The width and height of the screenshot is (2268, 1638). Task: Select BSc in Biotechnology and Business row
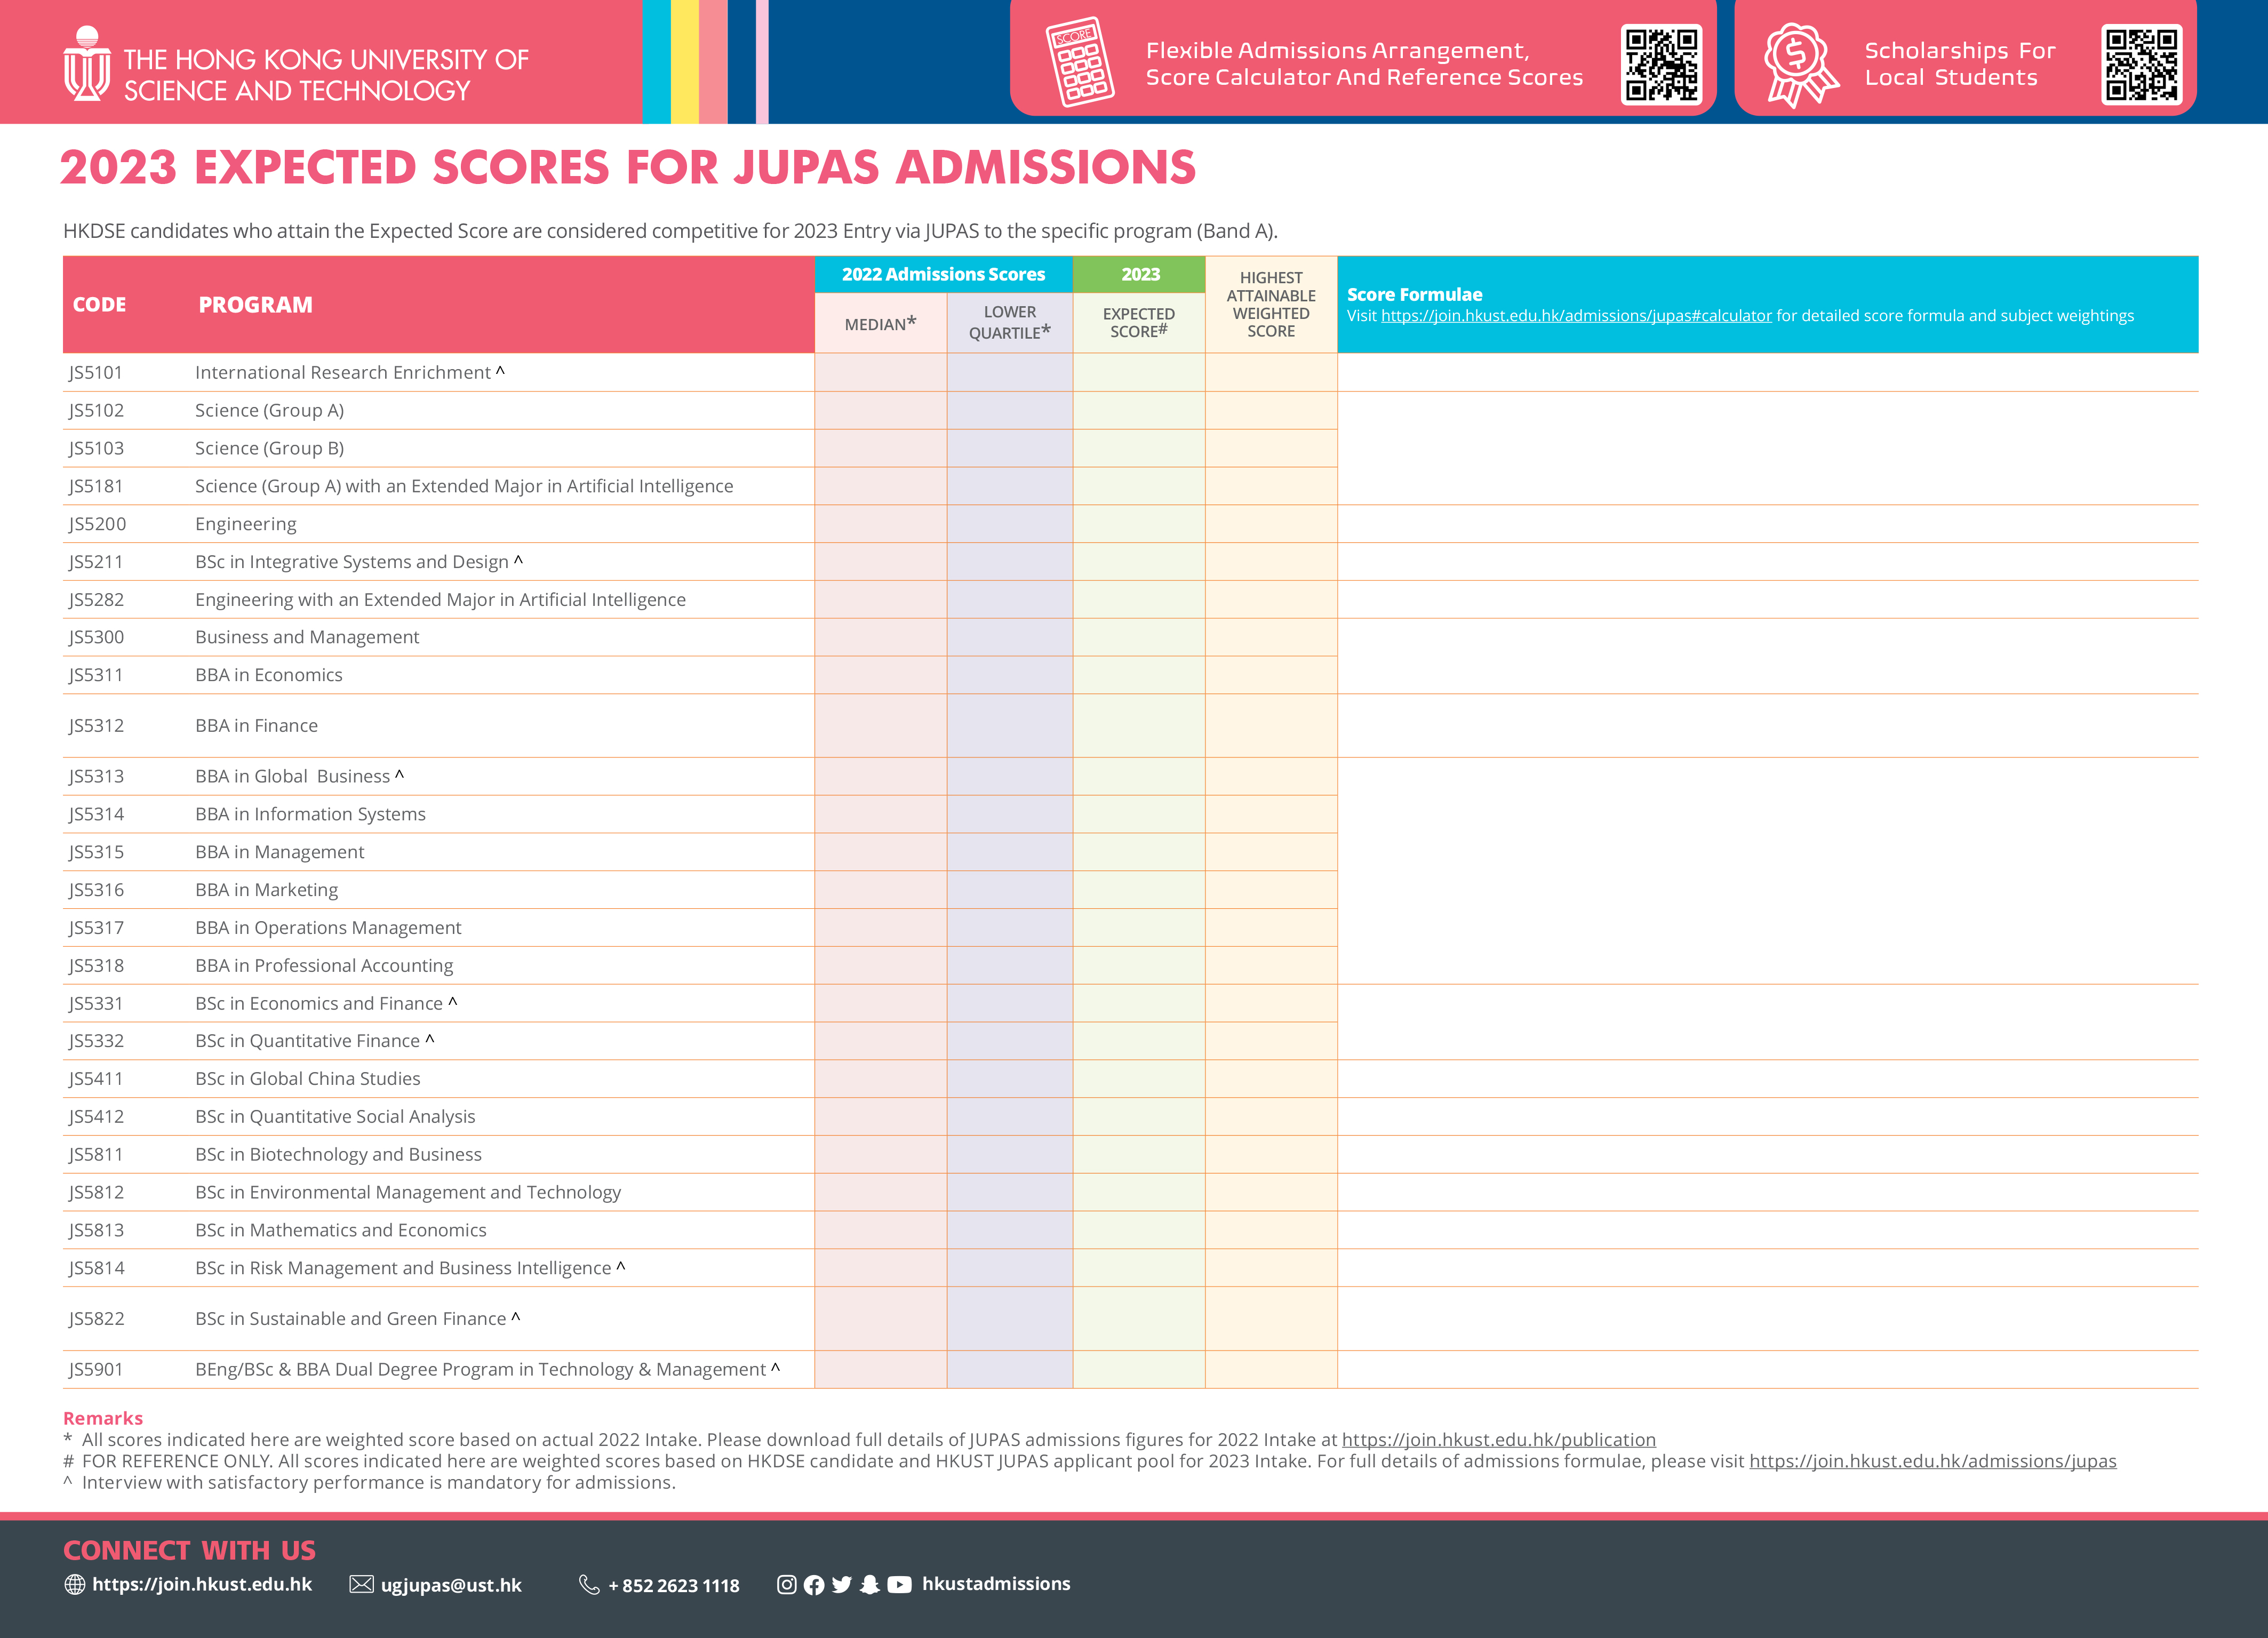pyautogui.click(x=1130, y=1155)
